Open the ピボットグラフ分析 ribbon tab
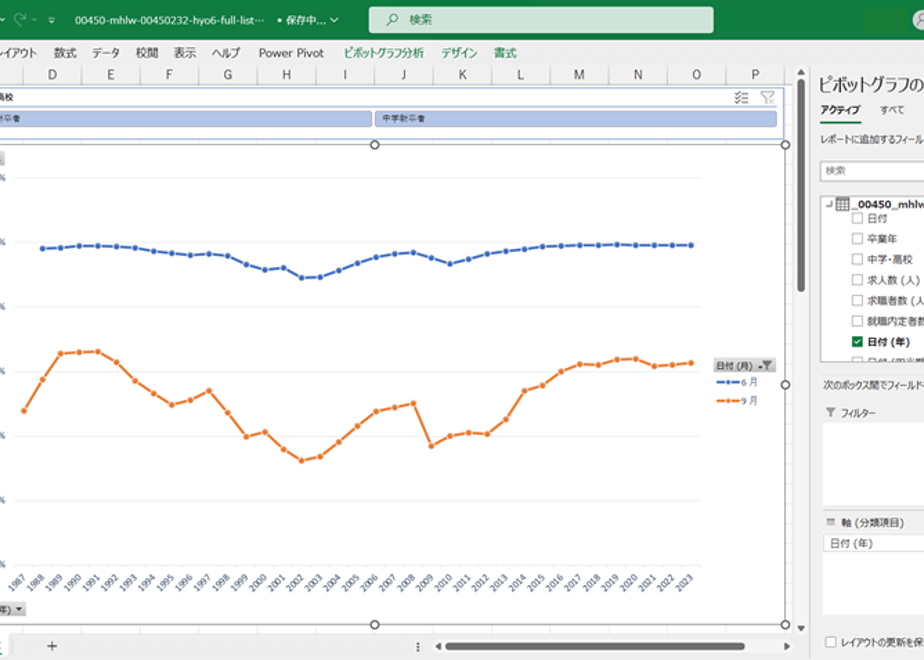This screenshot has width=924, height=660. pos(384,53)
